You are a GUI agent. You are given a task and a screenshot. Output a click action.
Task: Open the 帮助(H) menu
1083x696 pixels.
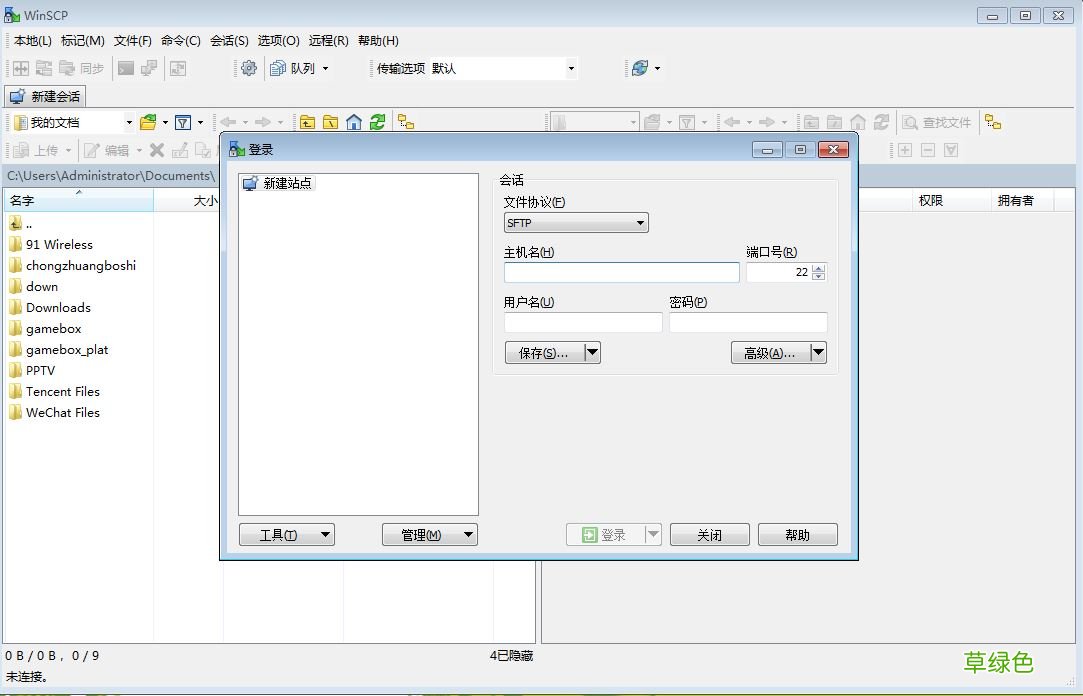pyautogui.click(x=378, y=41)
